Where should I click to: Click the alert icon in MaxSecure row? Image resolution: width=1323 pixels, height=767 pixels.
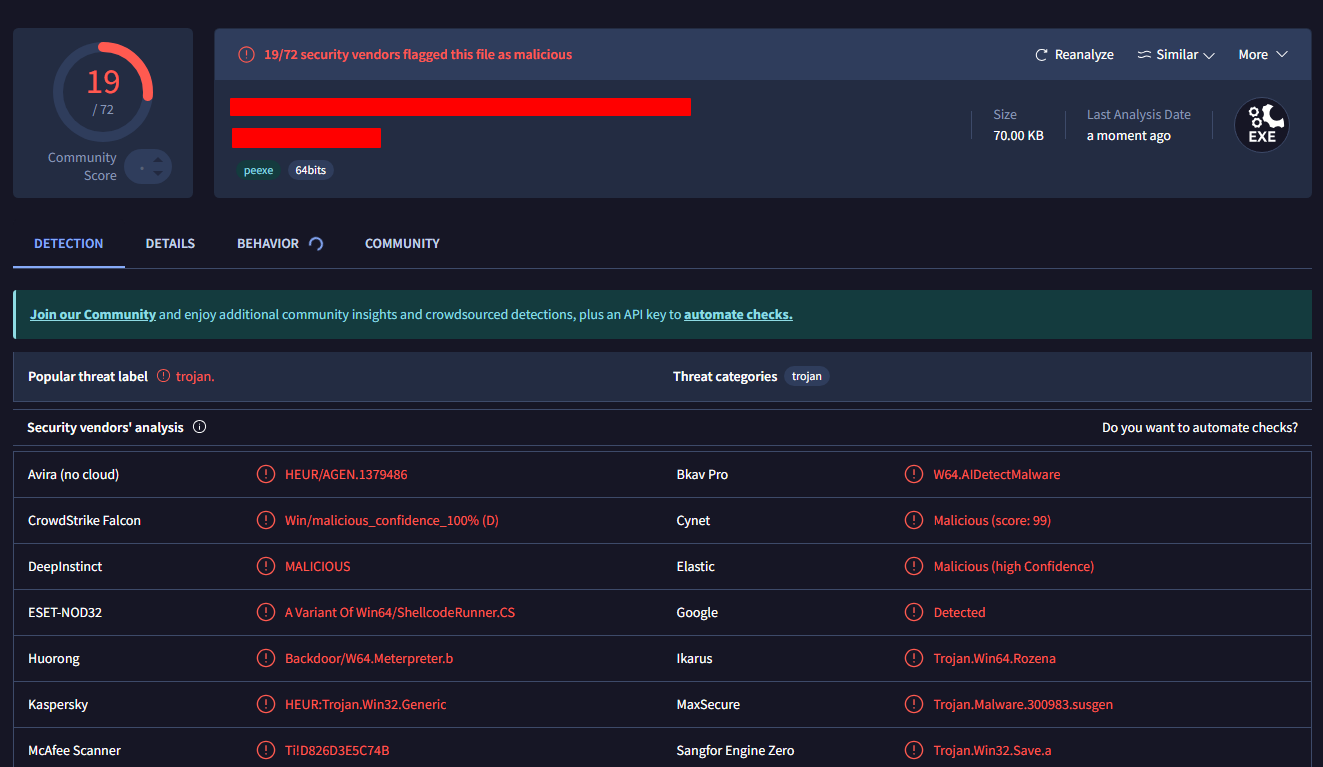tap(914, 704)
